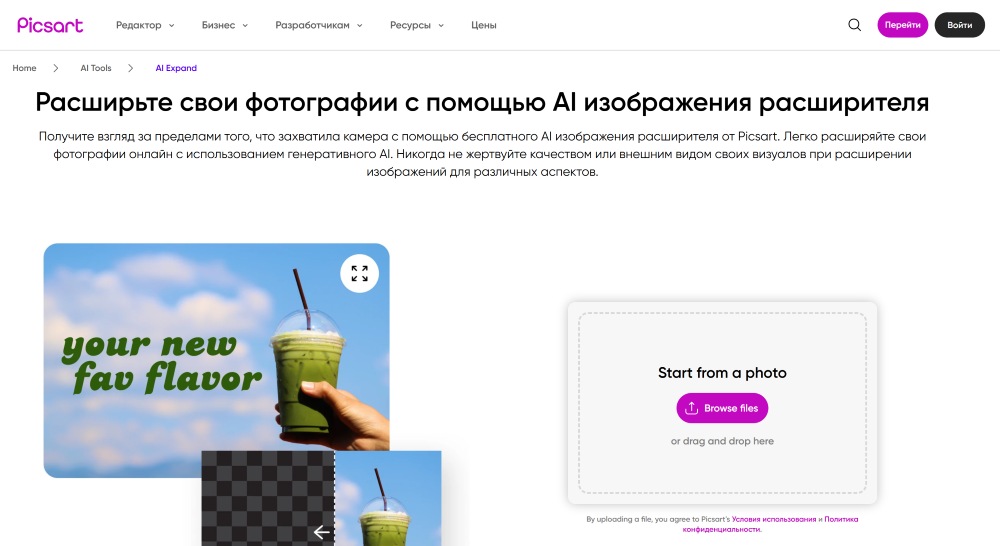
Task: Click breadcrumb chevron after AI Tools
Action: point(131,68)
